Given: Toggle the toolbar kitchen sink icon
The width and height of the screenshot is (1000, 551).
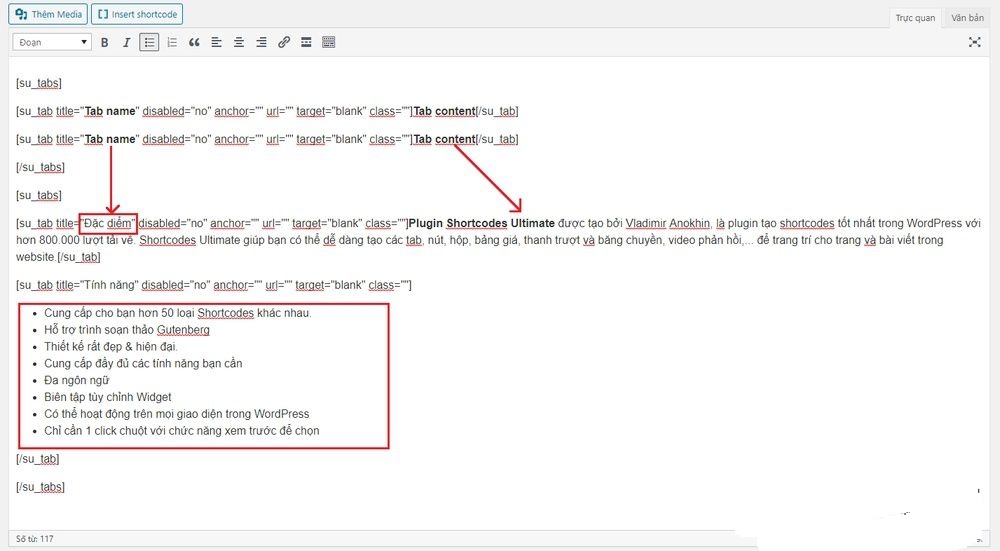Looking at the screenshot, I should (x=328, y=42).
